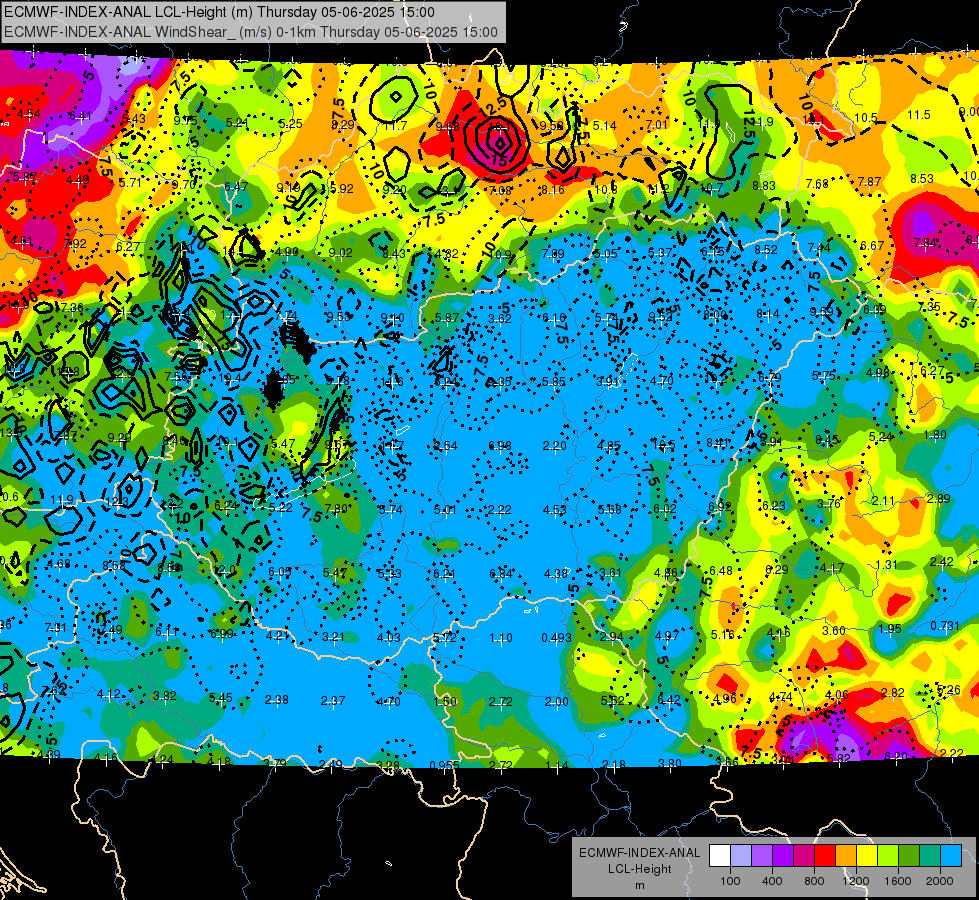Click the grid value 6.02
The width and height of the screenshot is (979, 900).
pos(664,508)
